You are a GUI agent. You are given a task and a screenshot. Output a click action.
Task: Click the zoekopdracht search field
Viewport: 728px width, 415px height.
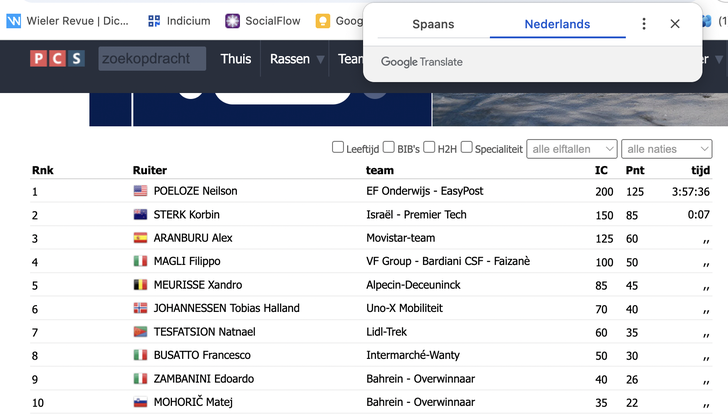pyautogui.click(x=152, y=59)
